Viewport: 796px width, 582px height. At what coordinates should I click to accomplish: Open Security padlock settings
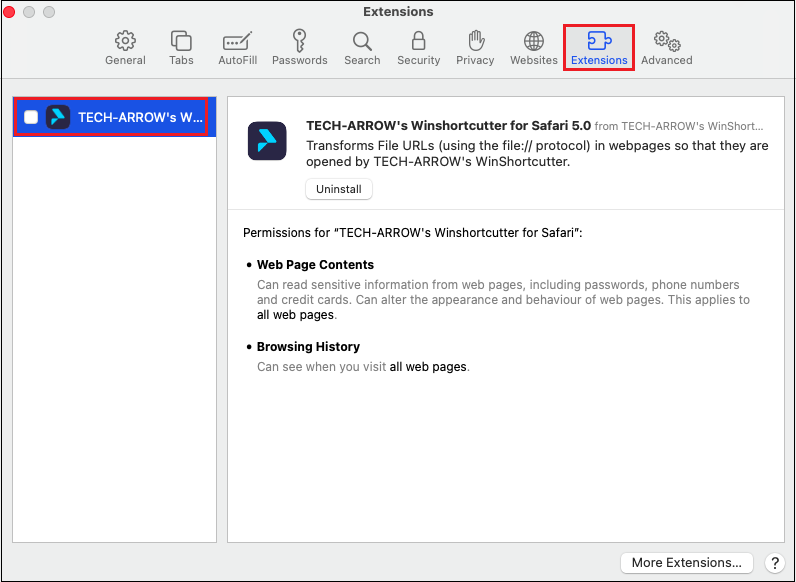(x=418, y=48)
